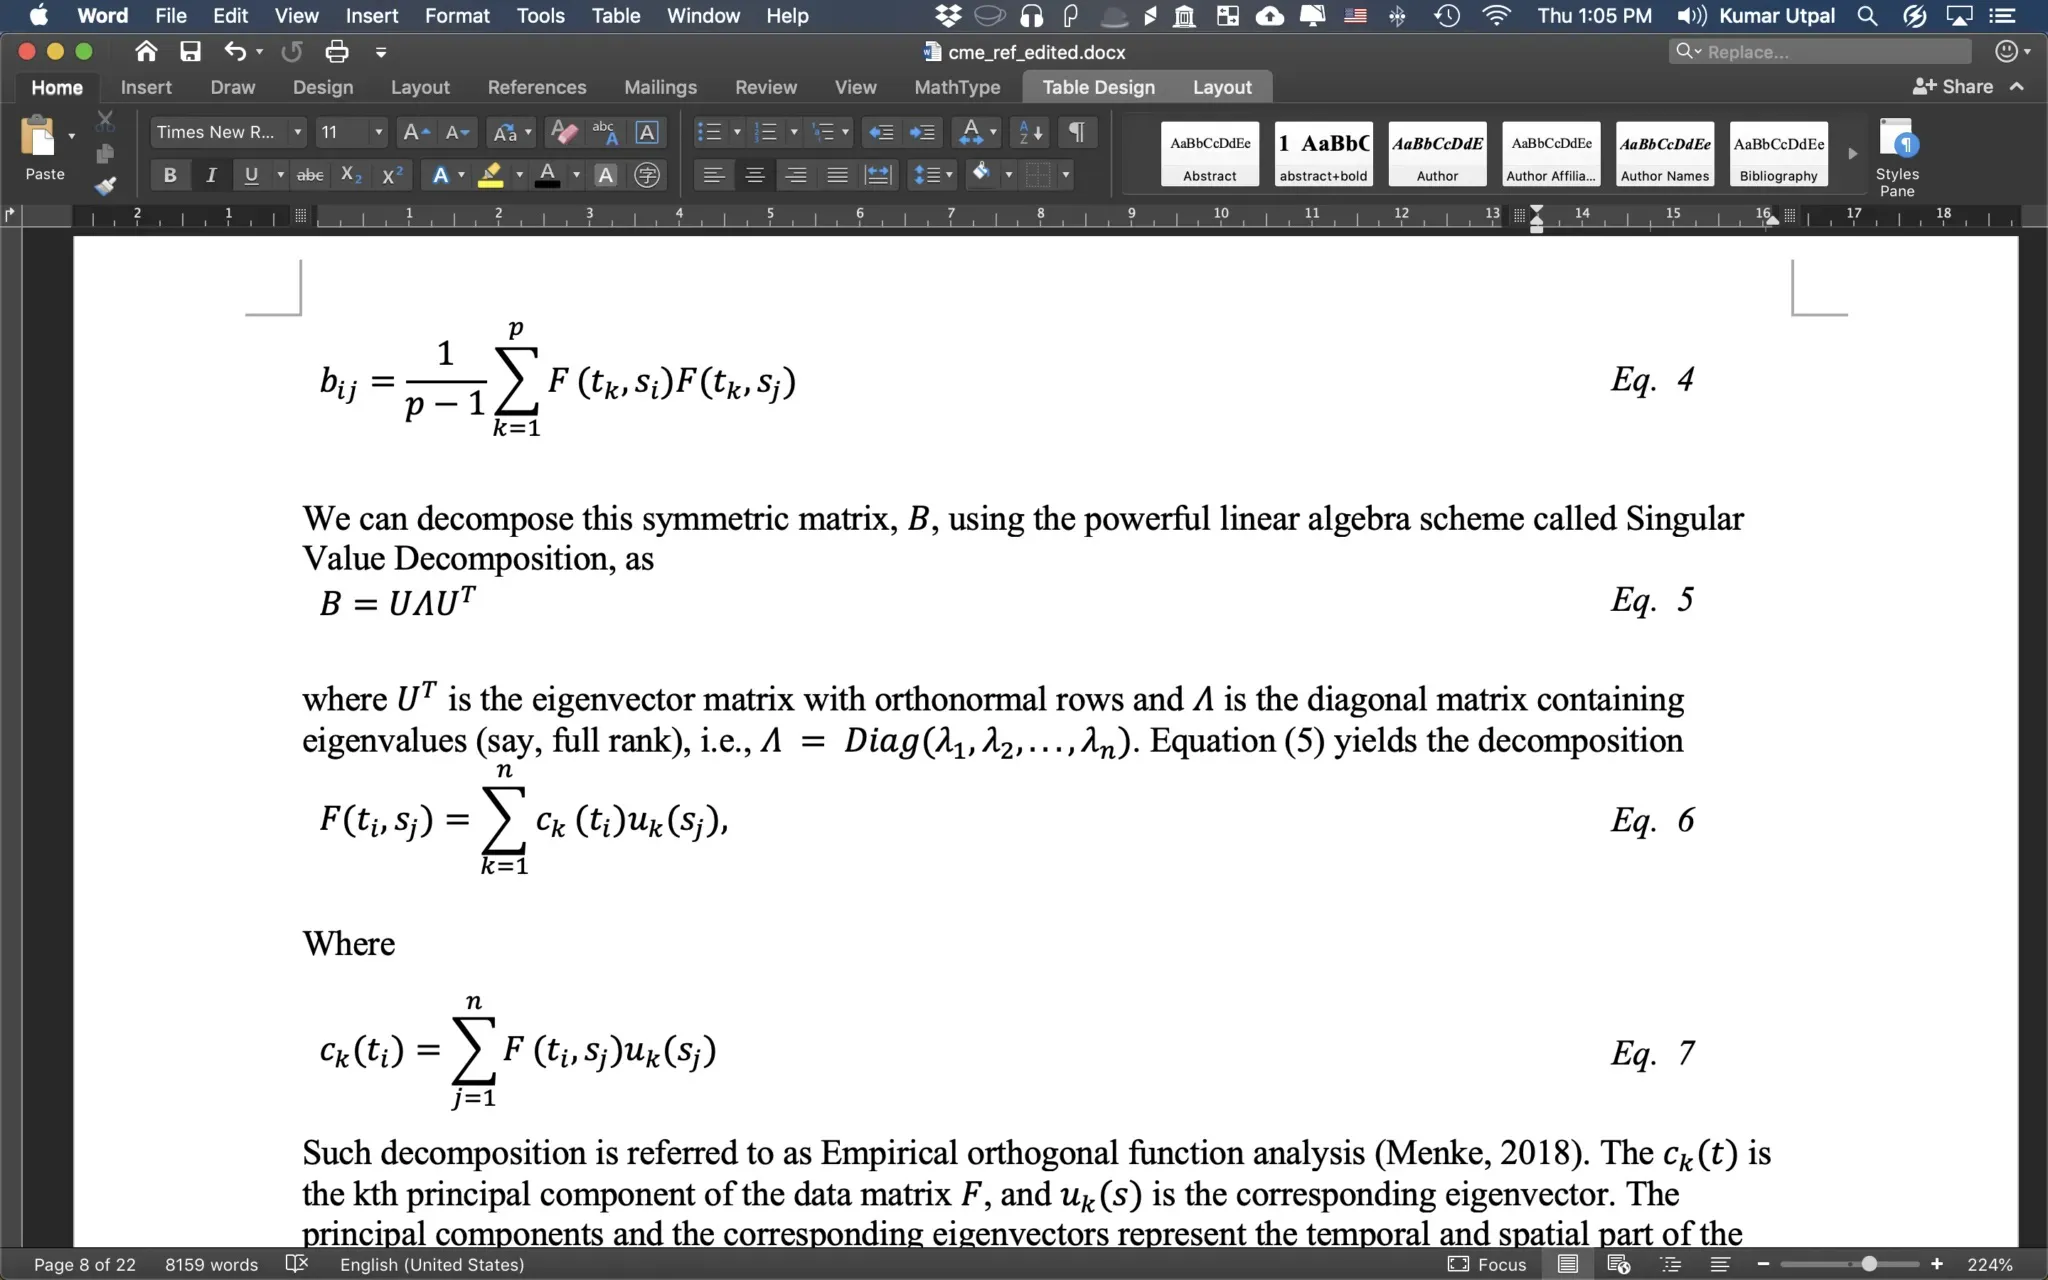
Task: Switch to the References ribbon tab
Action: point(536,88)
